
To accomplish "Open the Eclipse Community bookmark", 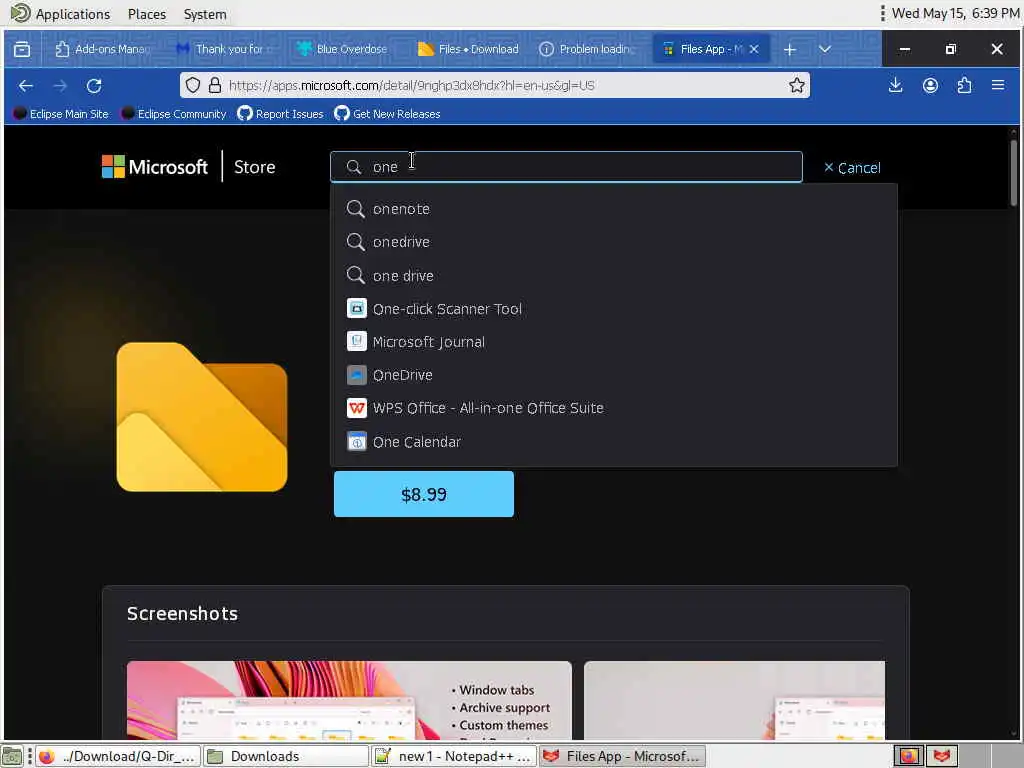I will (174, 114).
